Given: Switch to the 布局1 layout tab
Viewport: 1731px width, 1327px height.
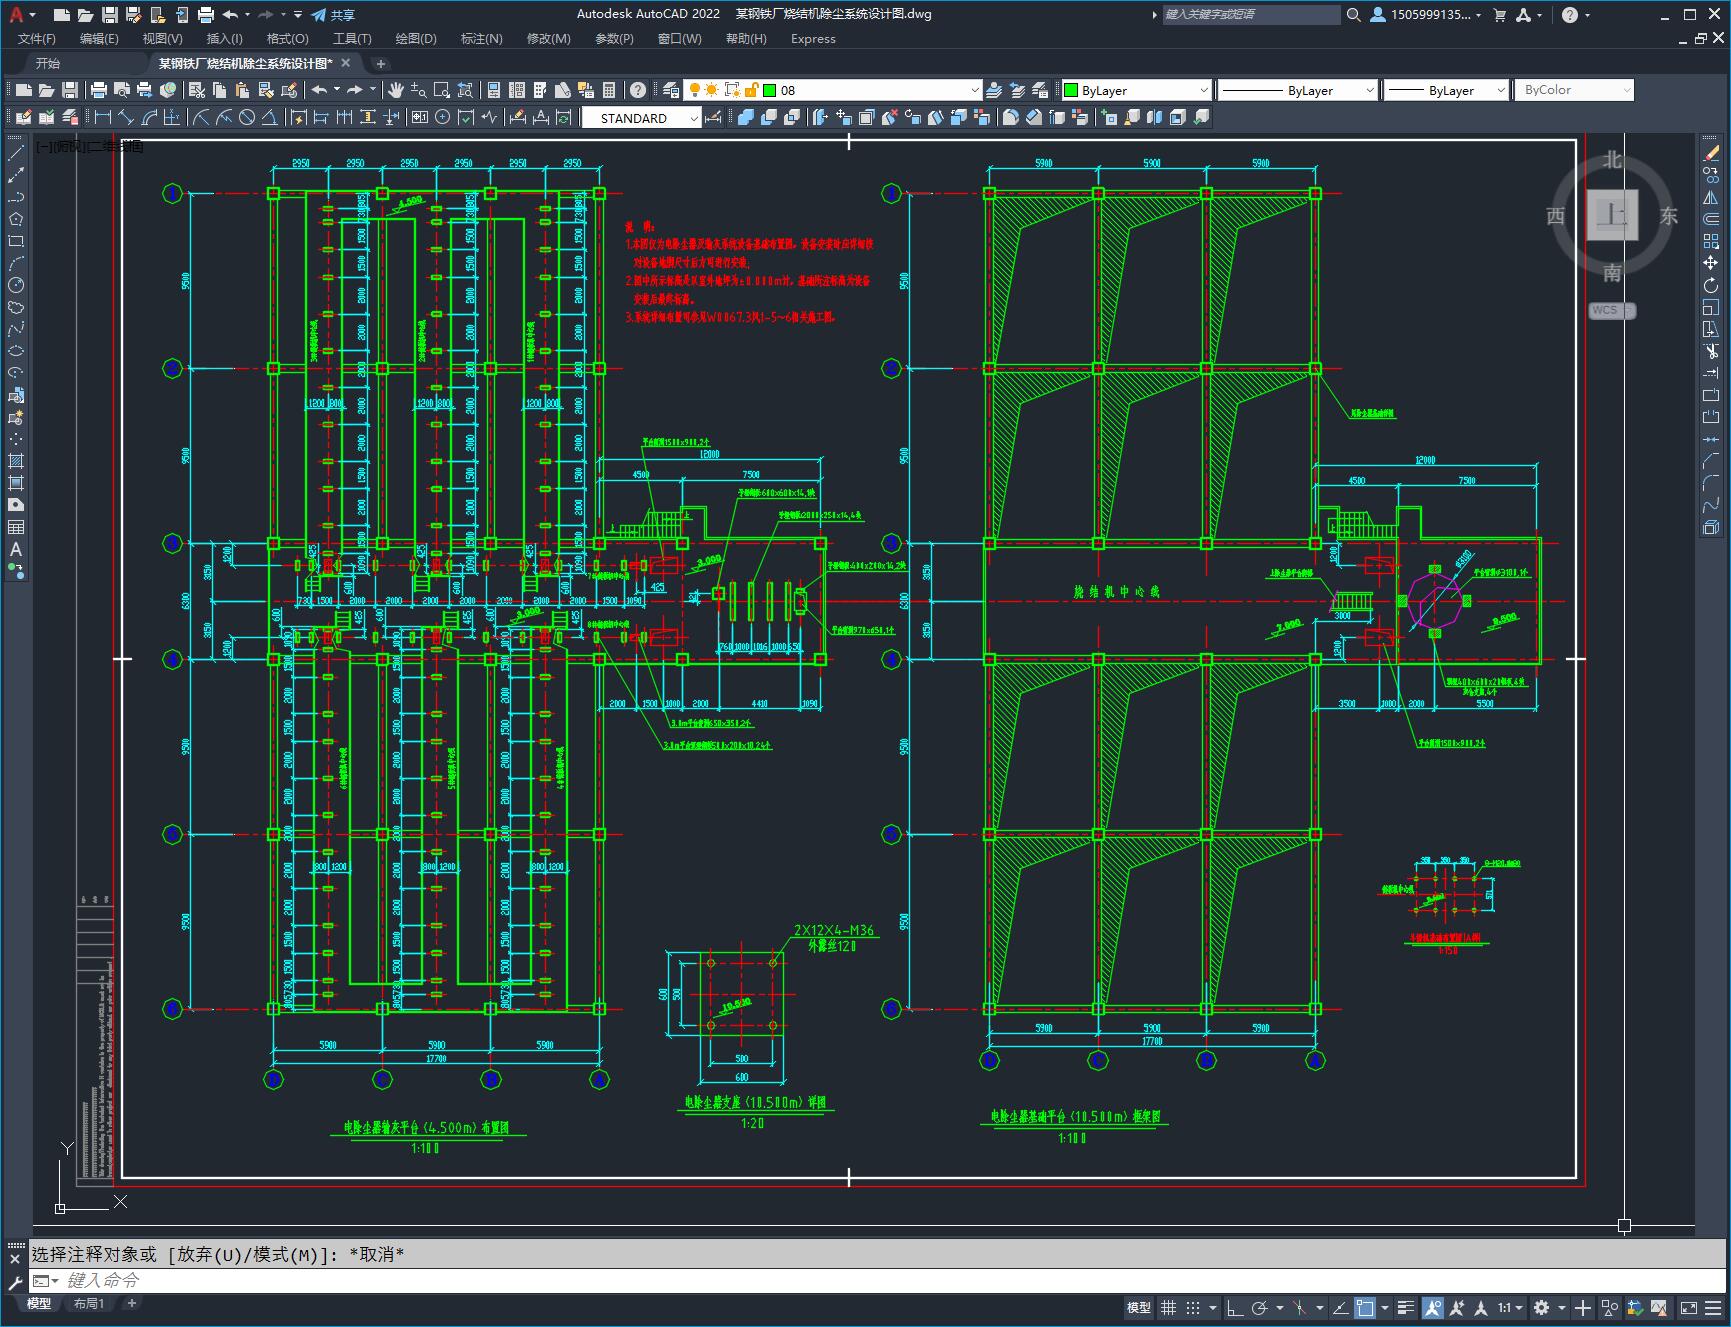Looking at the screenshot, I should [x=89, y=1303].
